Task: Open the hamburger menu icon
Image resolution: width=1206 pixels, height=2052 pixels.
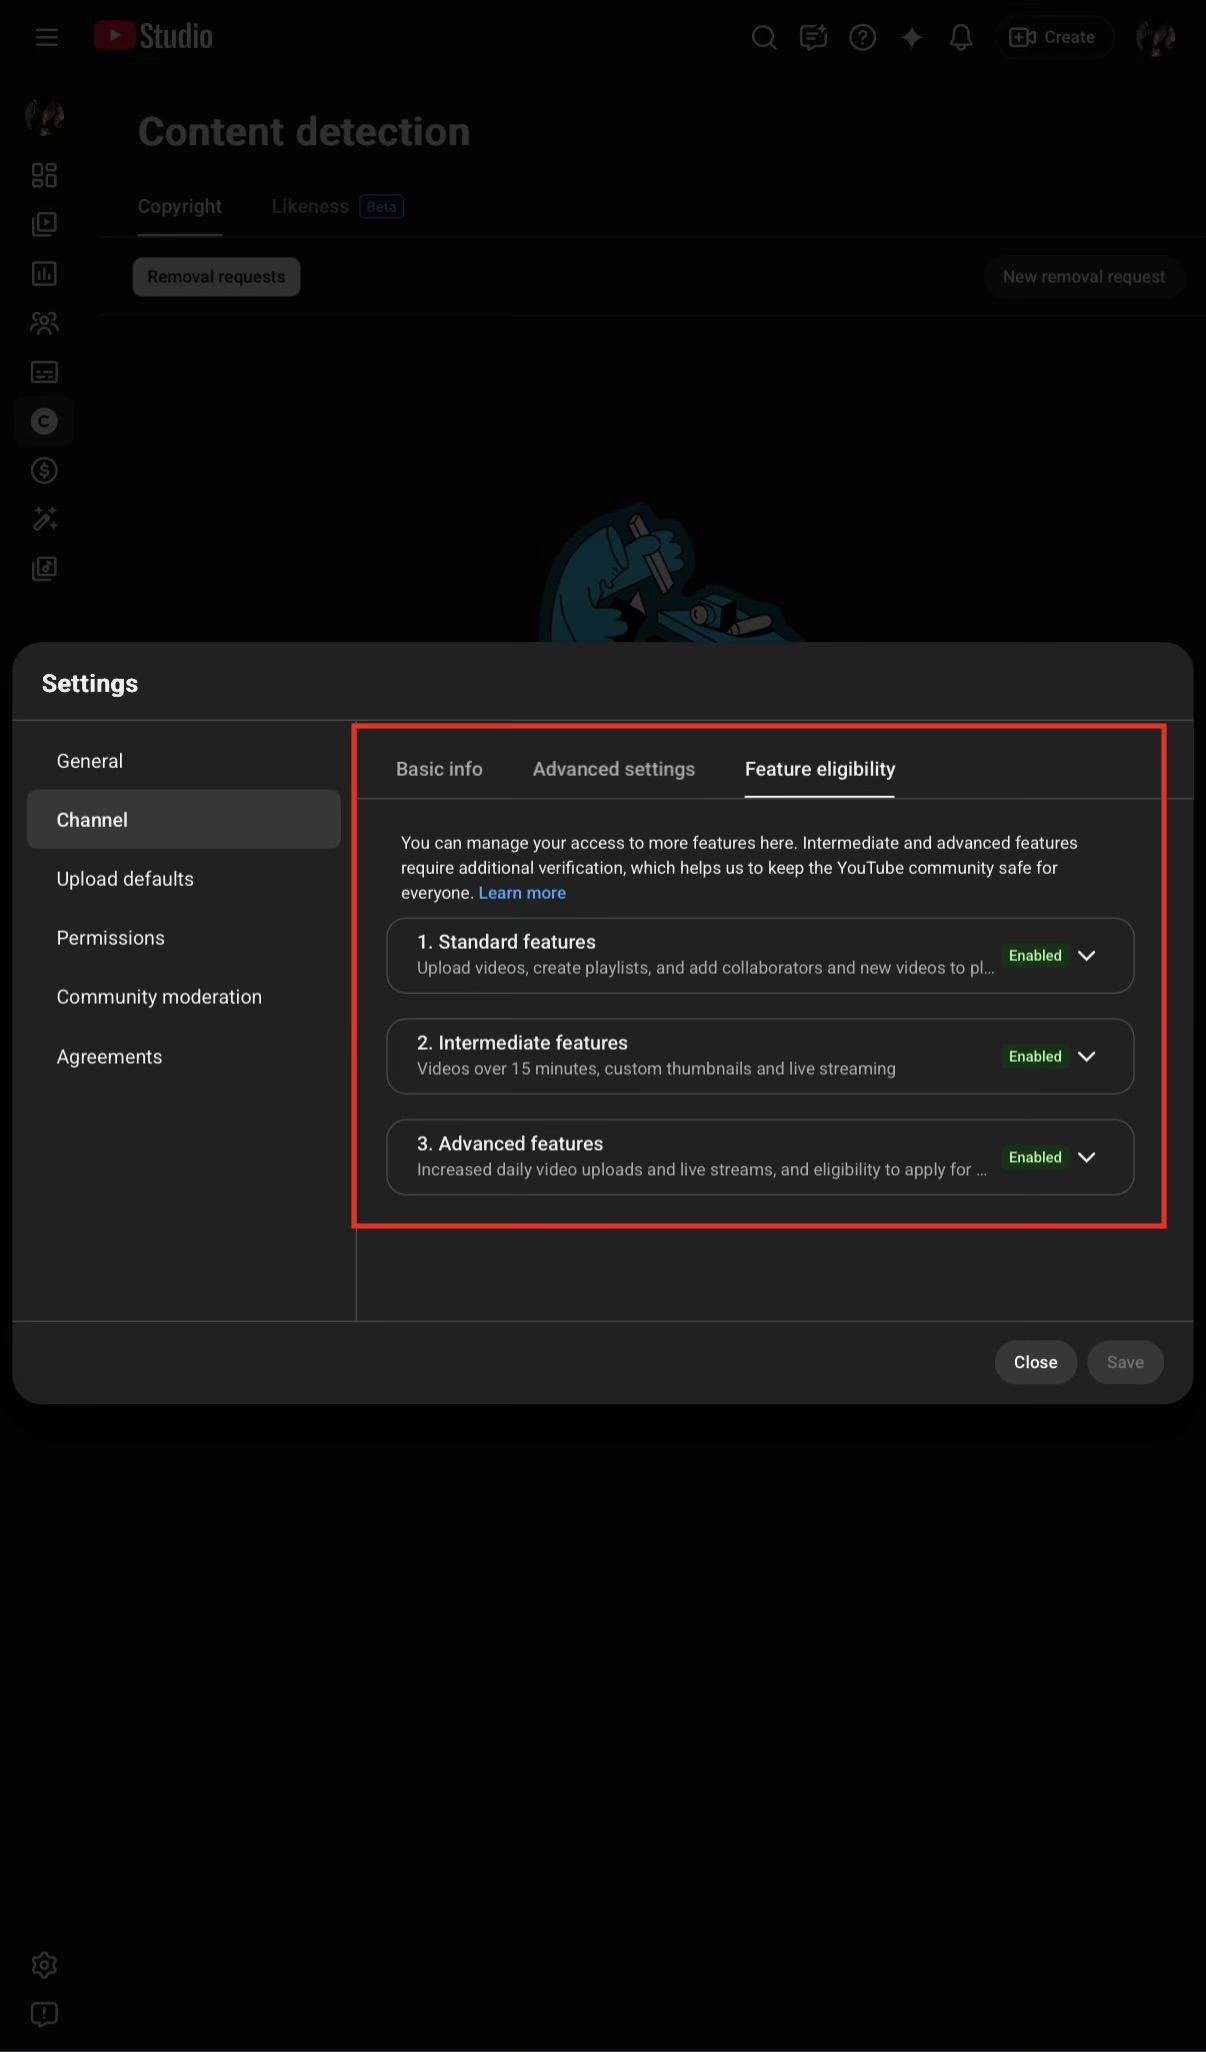Action: pyautogui.click(x=46, y=38)
